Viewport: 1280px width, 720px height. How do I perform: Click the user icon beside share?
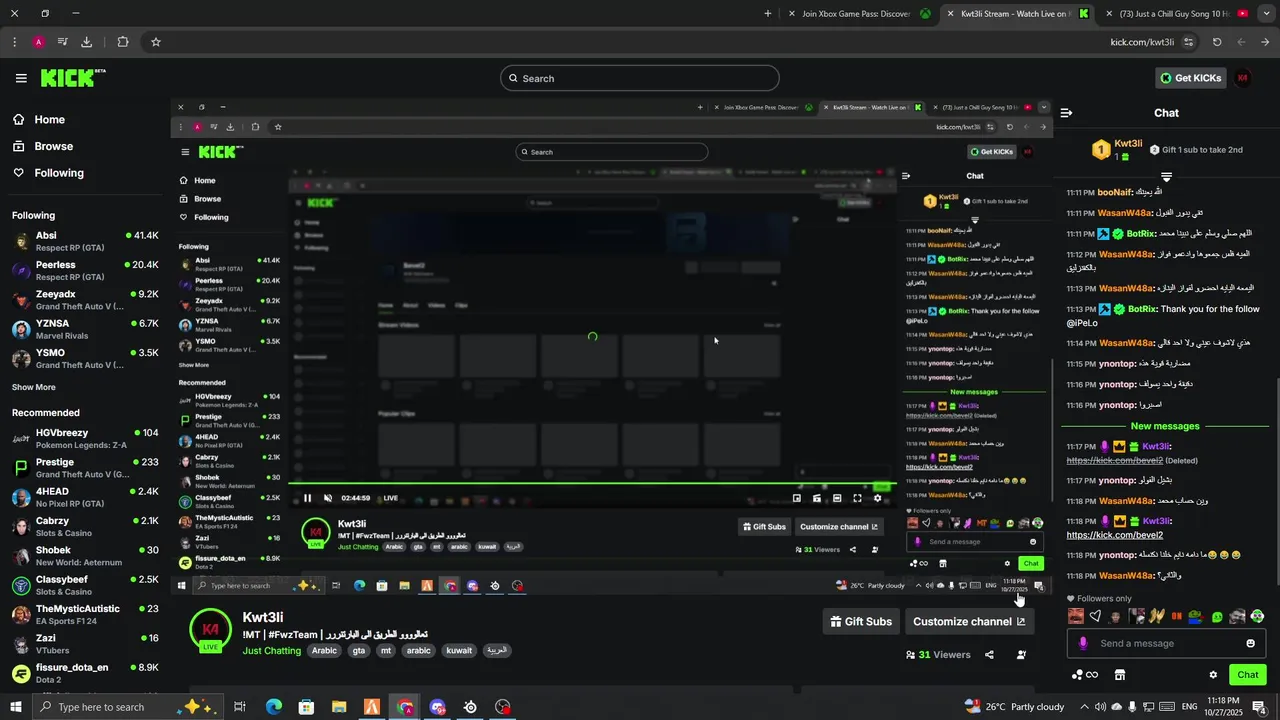coord(1021,655)
